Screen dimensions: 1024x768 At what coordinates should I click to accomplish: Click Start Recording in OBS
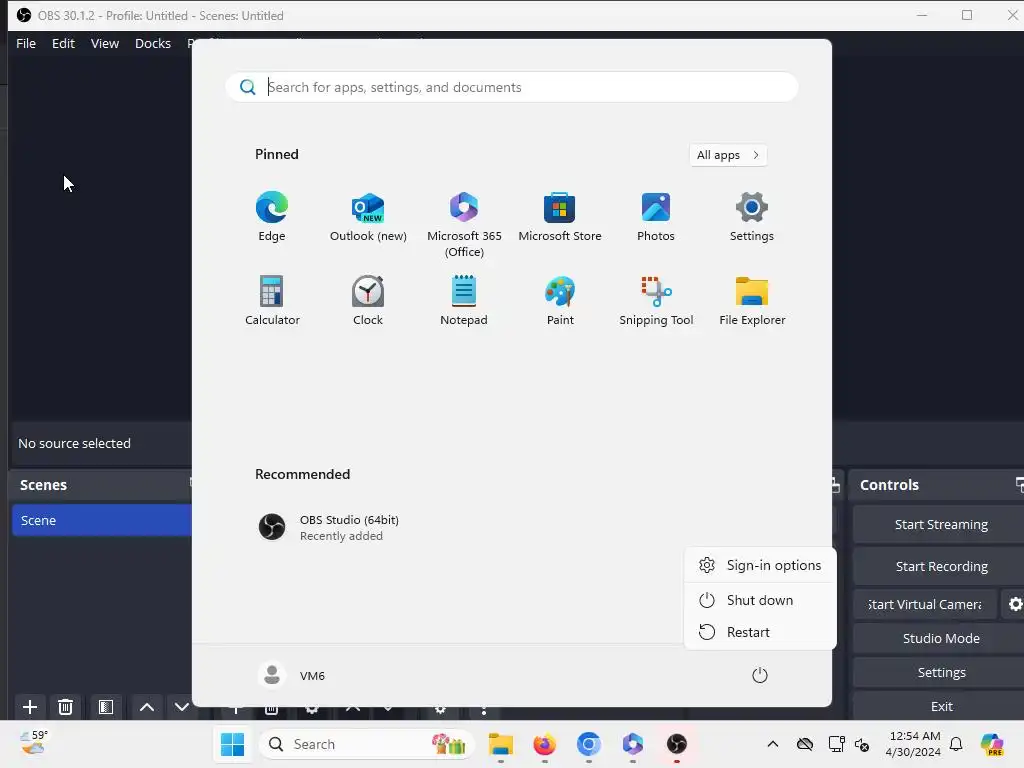click(x=940, y=566)
